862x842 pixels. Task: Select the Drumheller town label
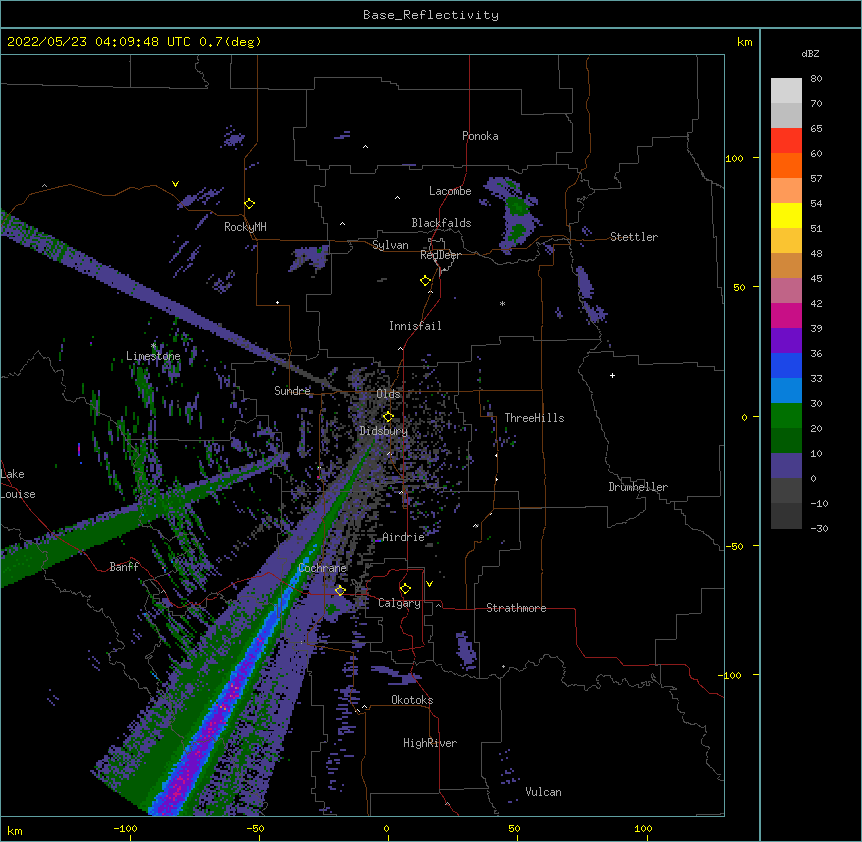[638, 487]
